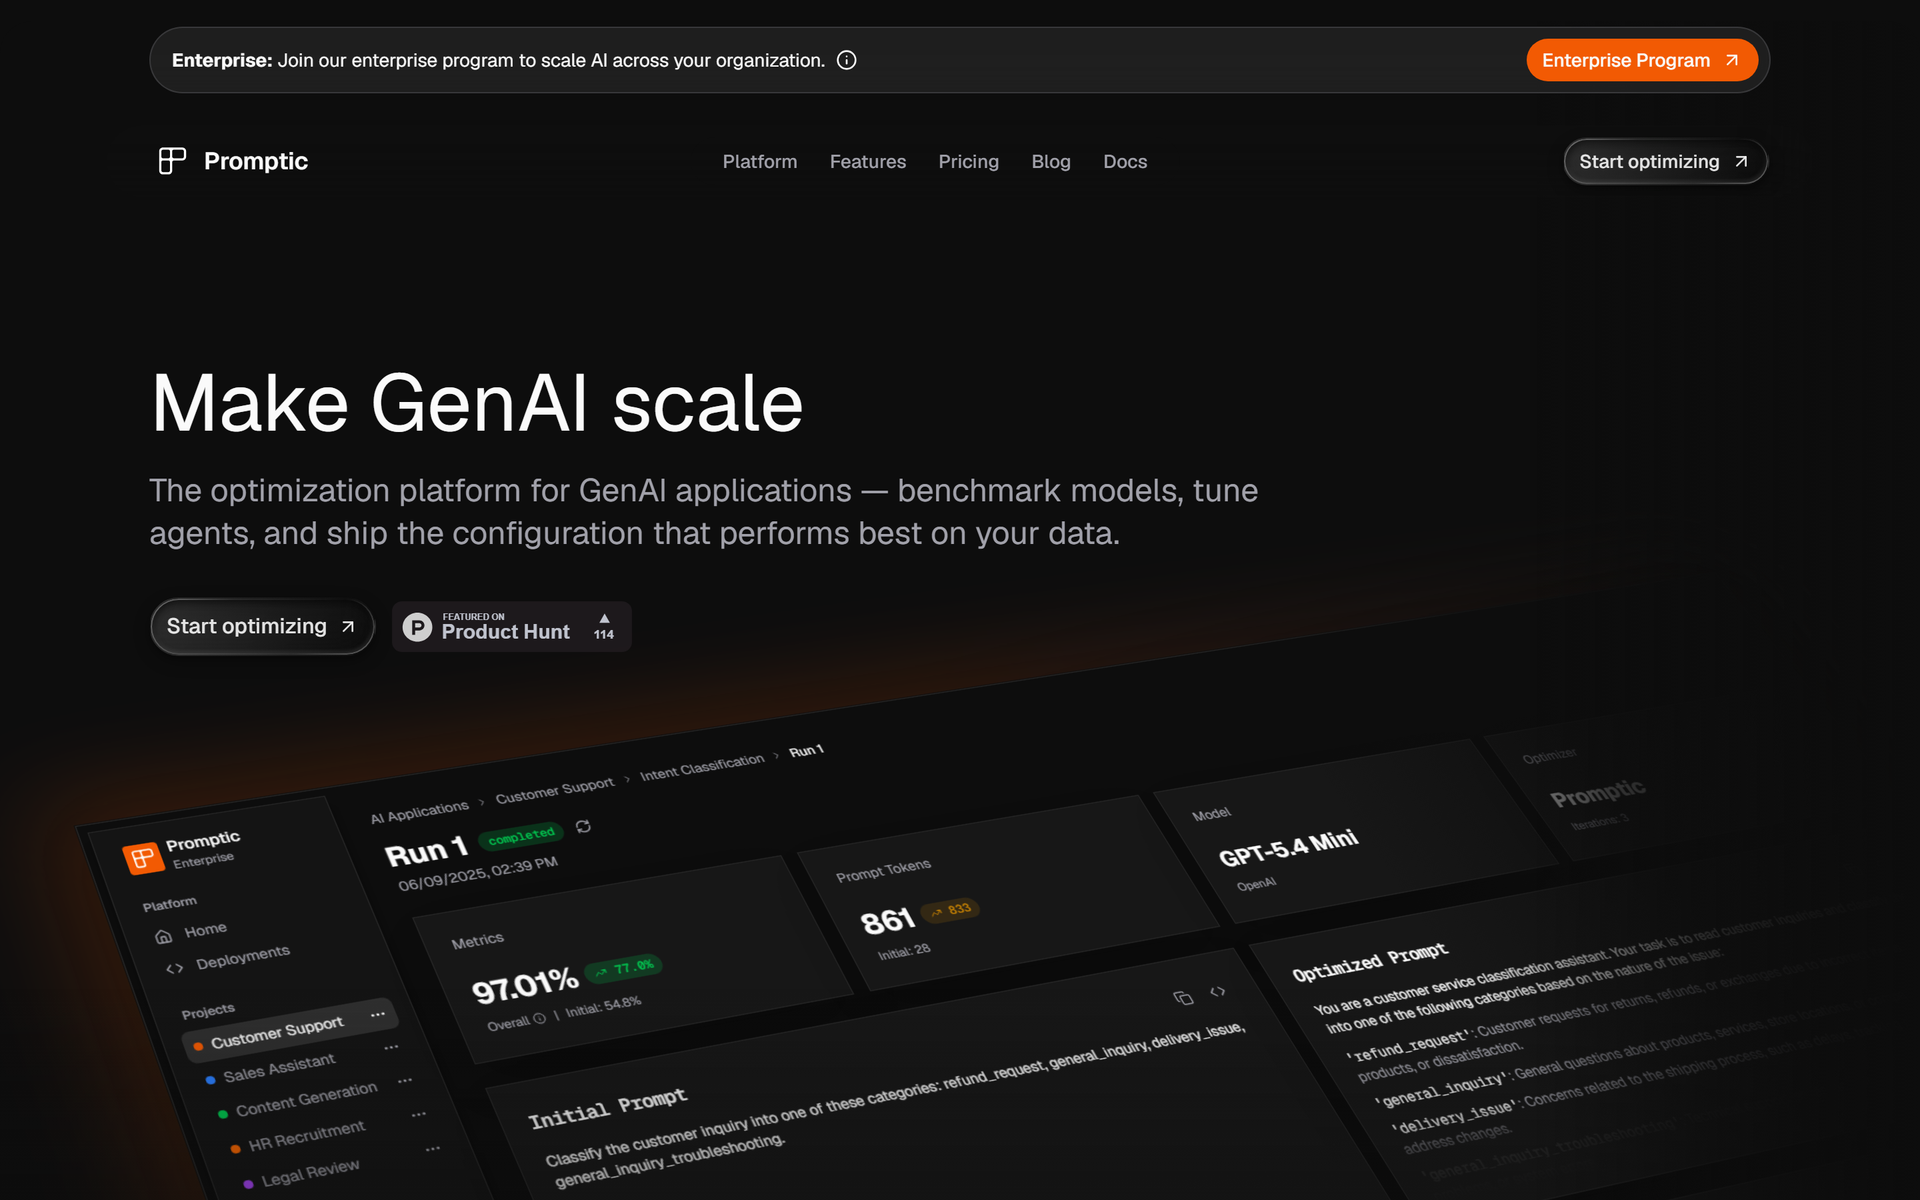The image size is (1920, 1200).
Task: Open the Features nav item
Action: [x=868, y=161]
